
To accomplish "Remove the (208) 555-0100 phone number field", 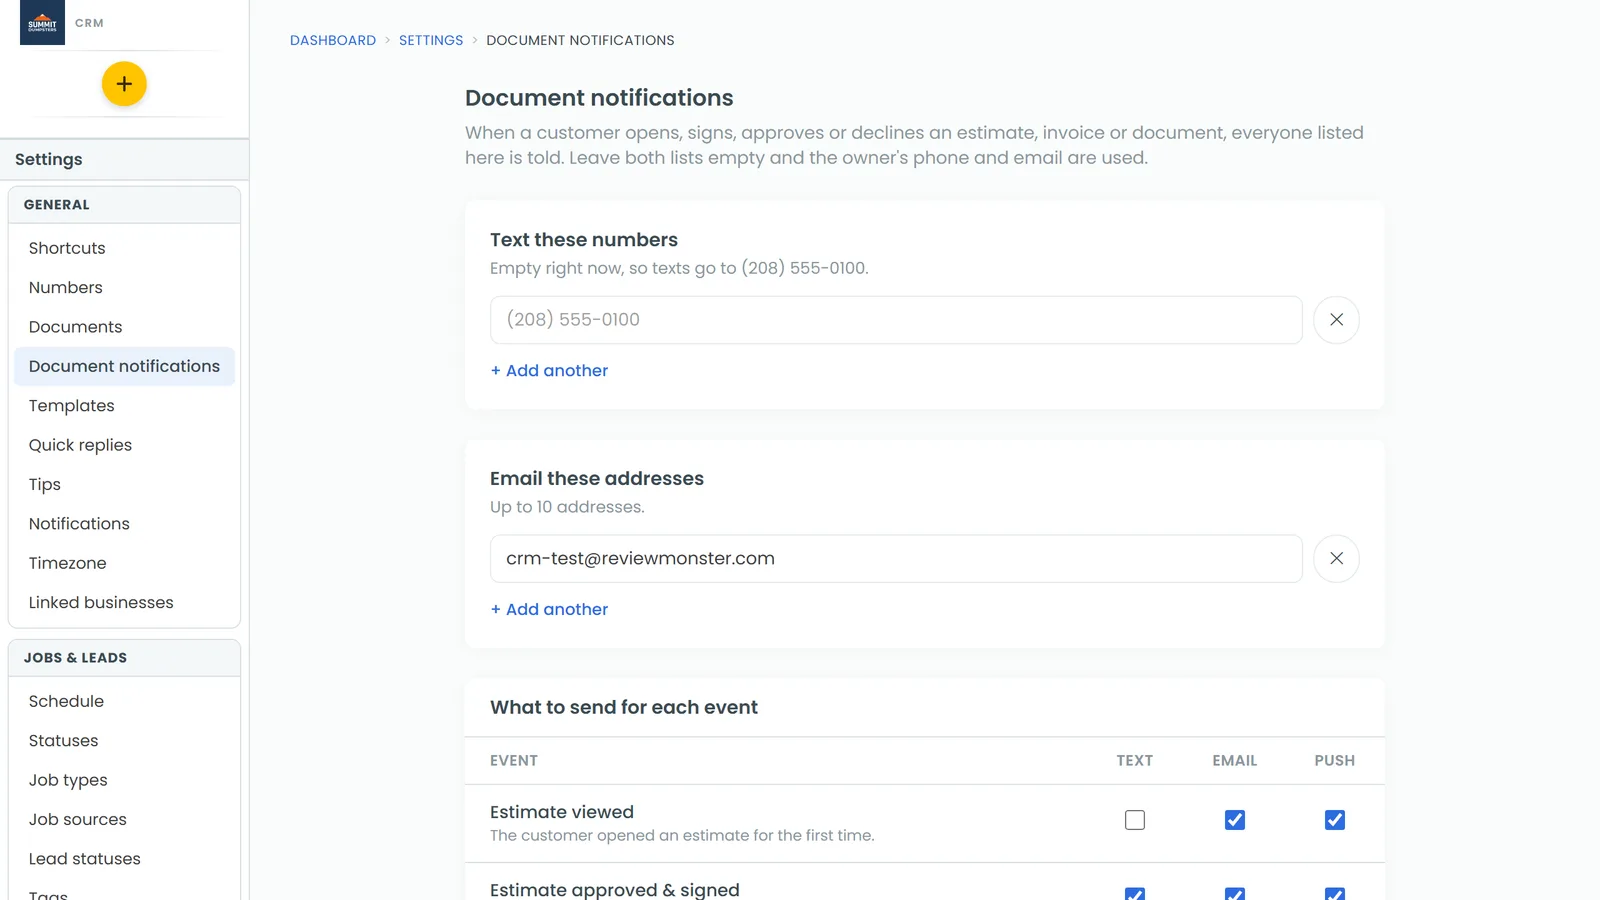I will click(x=1336, y=320).
